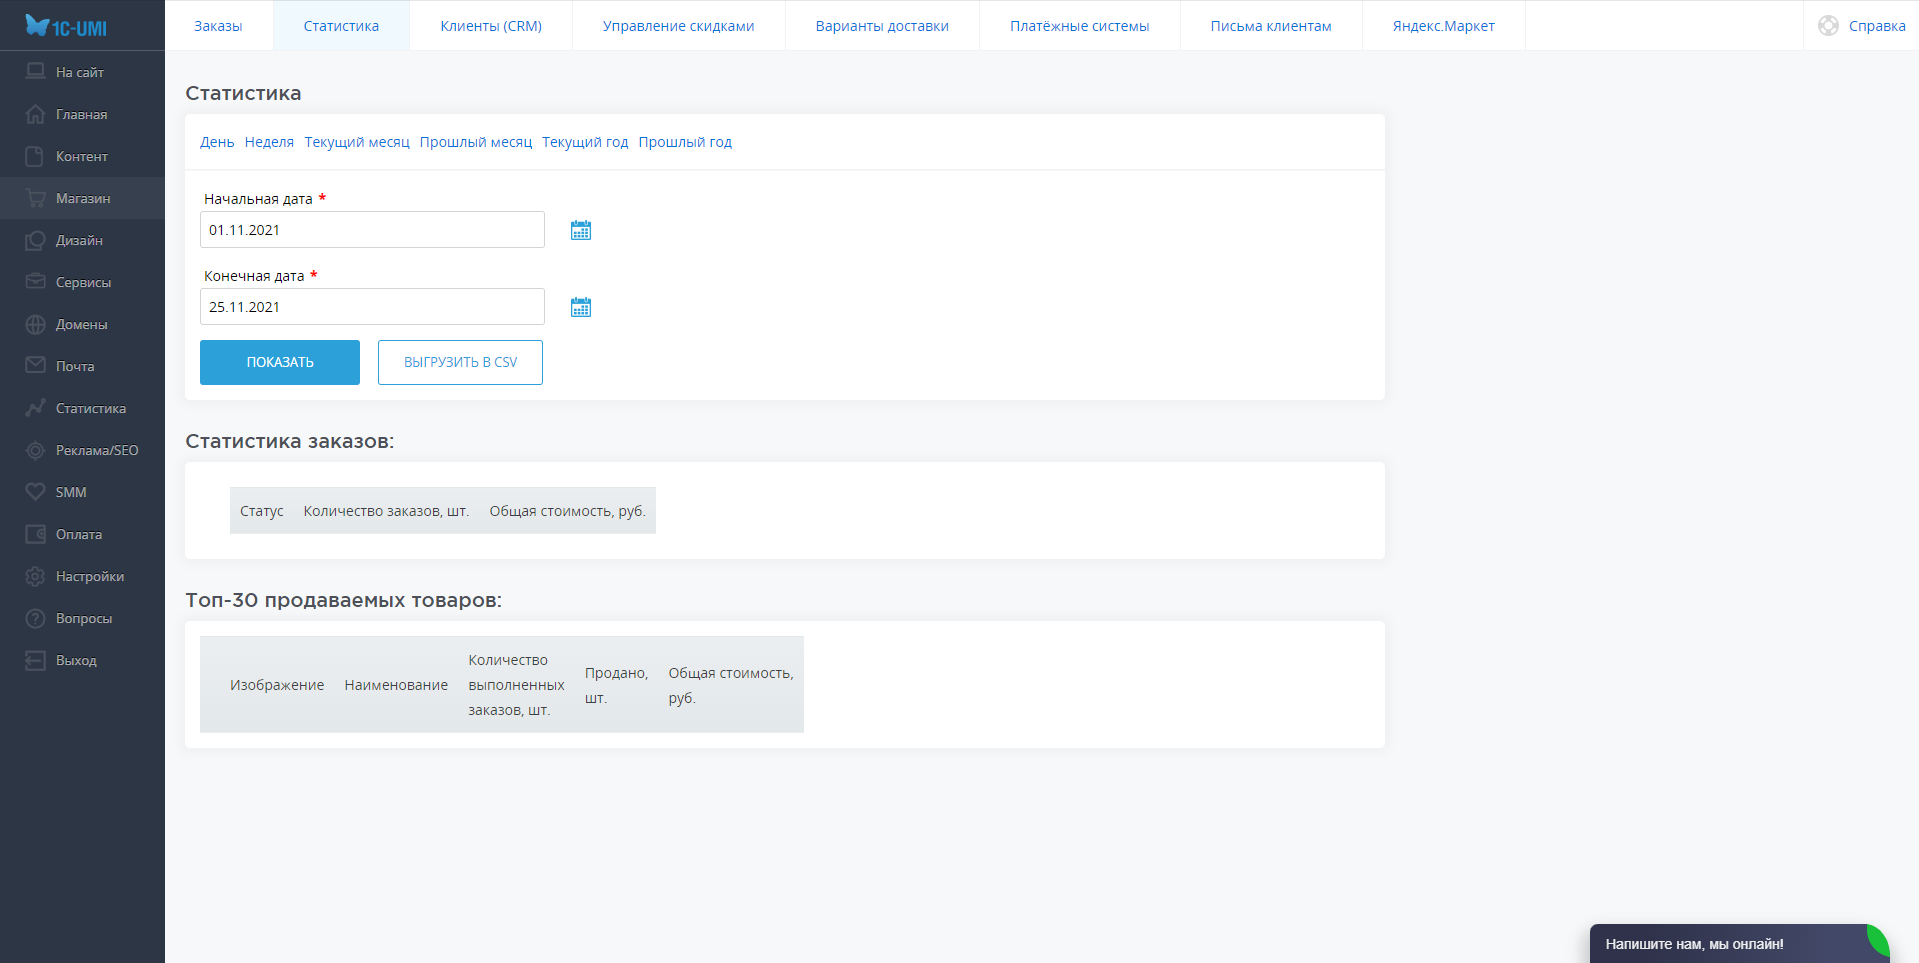This screenshot has width=1919, height=963.
Task: Click Количество заказов, шт. column header
Action: 386,511
